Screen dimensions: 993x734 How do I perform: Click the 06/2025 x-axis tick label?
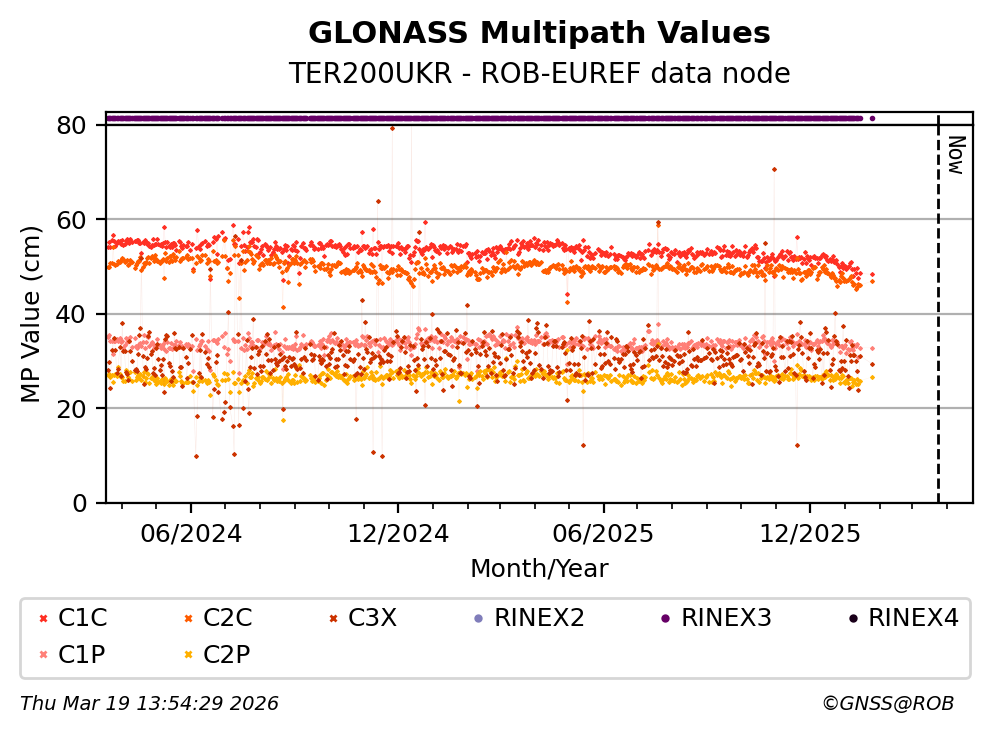603,533
